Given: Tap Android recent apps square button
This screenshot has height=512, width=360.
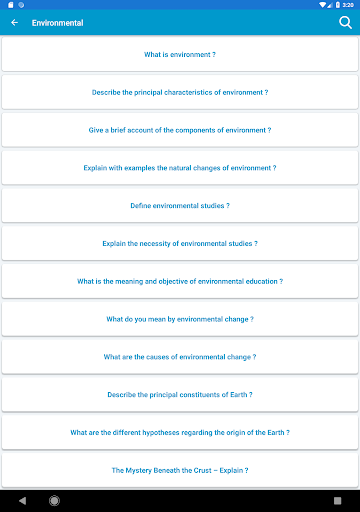Looking at the screenshot, I should tap(337, 500).
